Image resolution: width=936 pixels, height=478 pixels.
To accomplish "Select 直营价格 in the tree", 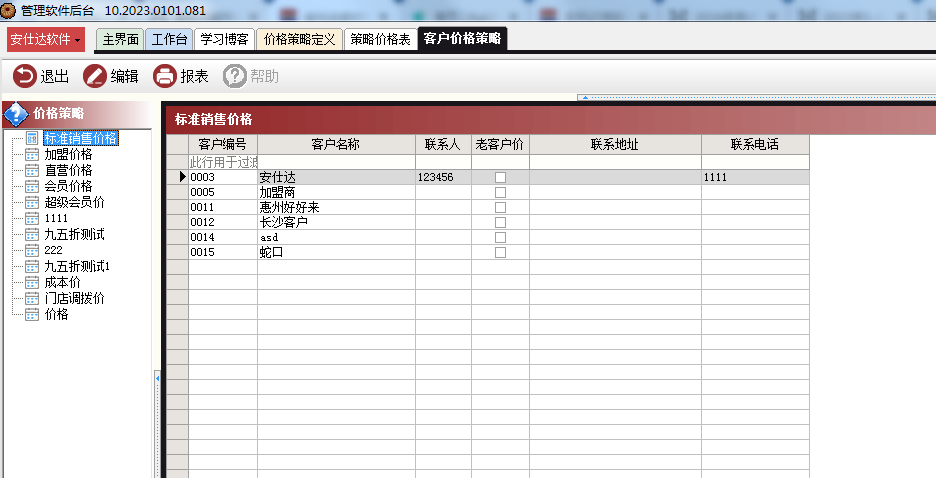I will tap(69, 171).
